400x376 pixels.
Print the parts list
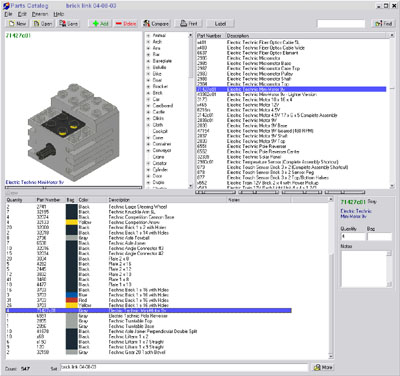189,24
